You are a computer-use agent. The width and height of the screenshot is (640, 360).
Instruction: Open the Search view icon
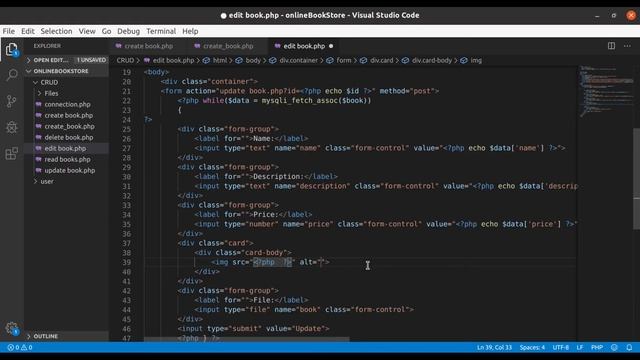point(12,75)
